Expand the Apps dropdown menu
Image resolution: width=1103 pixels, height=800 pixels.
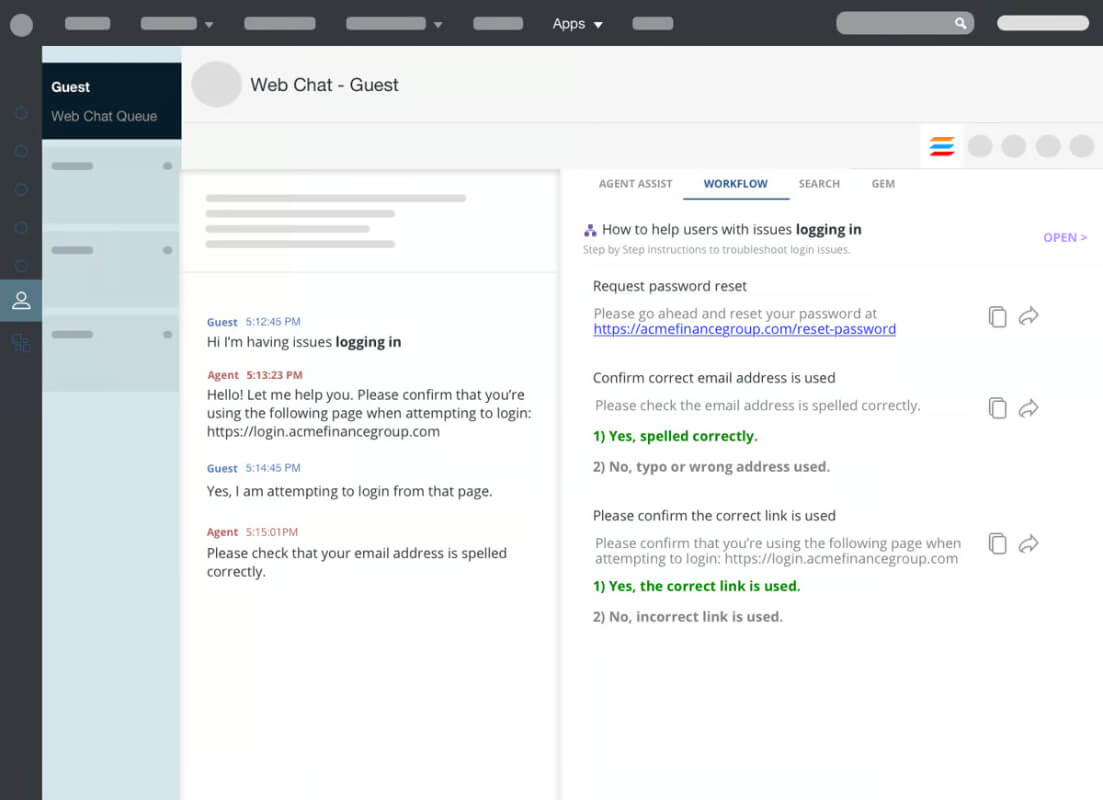coord(578,24)
